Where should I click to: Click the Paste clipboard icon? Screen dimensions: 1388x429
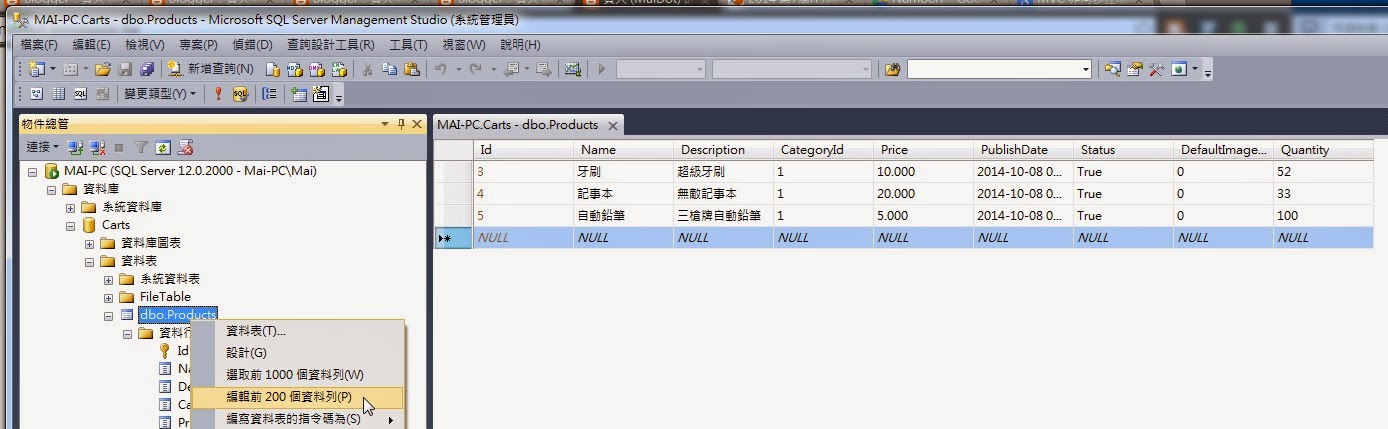pos(411,69)
